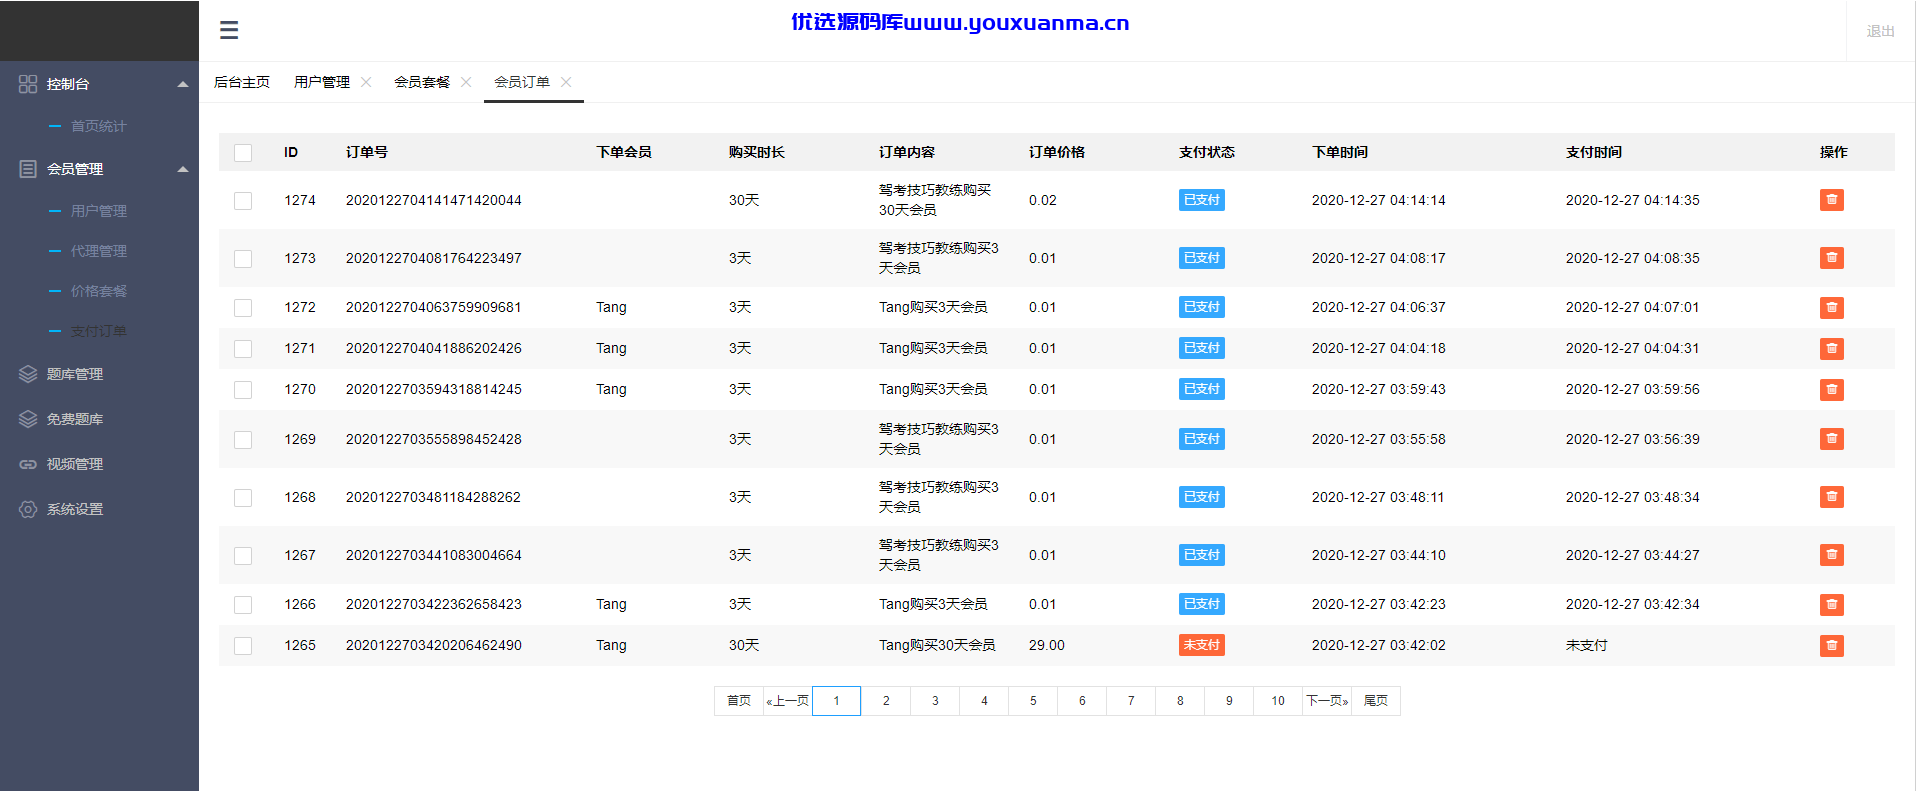Go to 下一页» next page
The image size is (1916, 791).
click(x=1327, y=701)
